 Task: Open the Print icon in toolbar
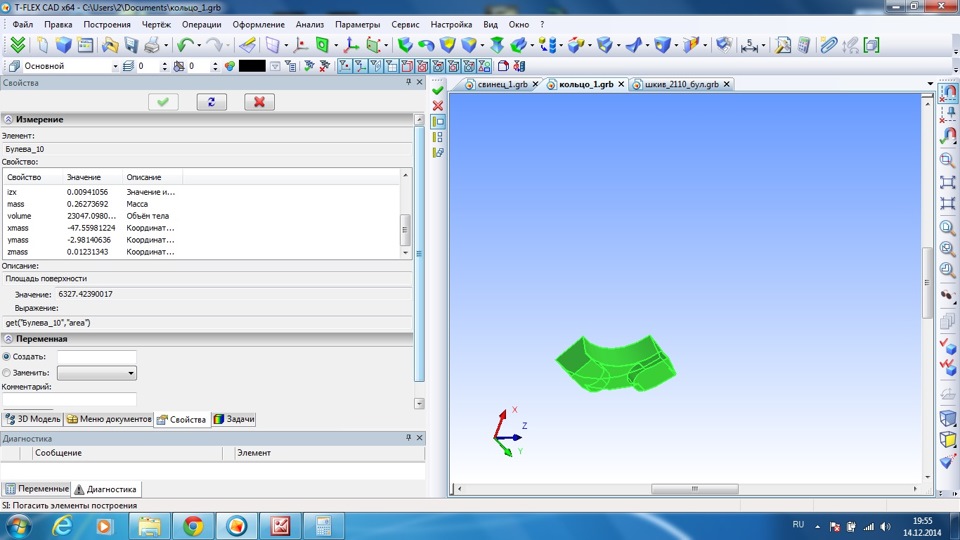point(151,45)
